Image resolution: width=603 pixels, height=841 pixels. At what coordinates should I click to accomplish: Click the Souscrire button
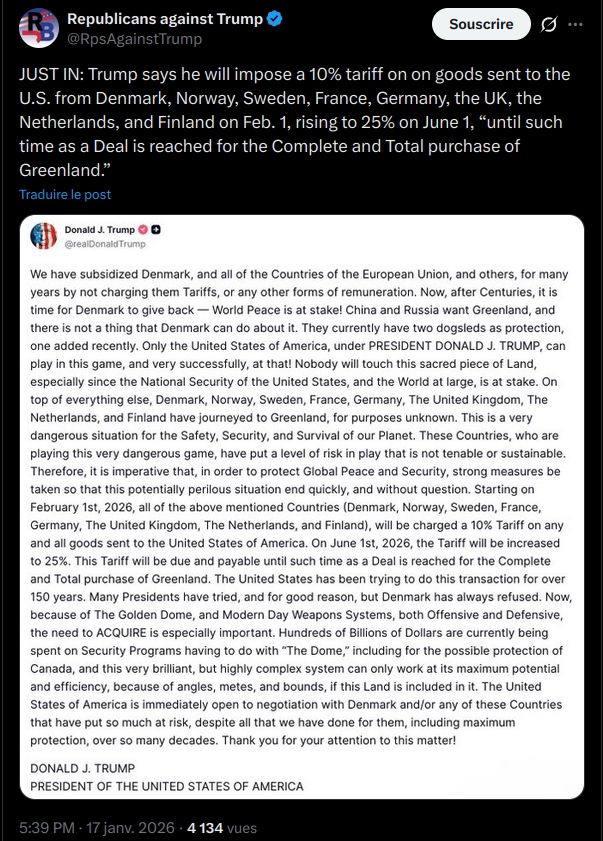[481, 24]
